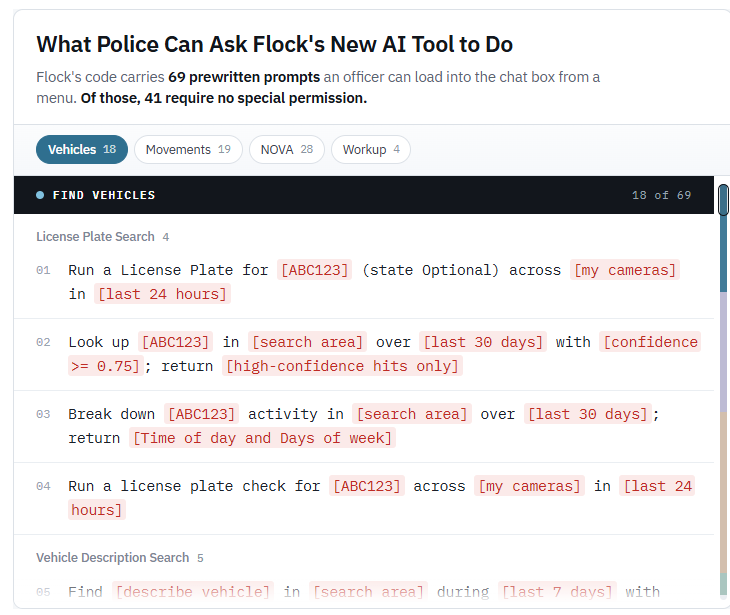
Task: Click the blue dot beside FIND VEHICLES
Action: point(40,195)
